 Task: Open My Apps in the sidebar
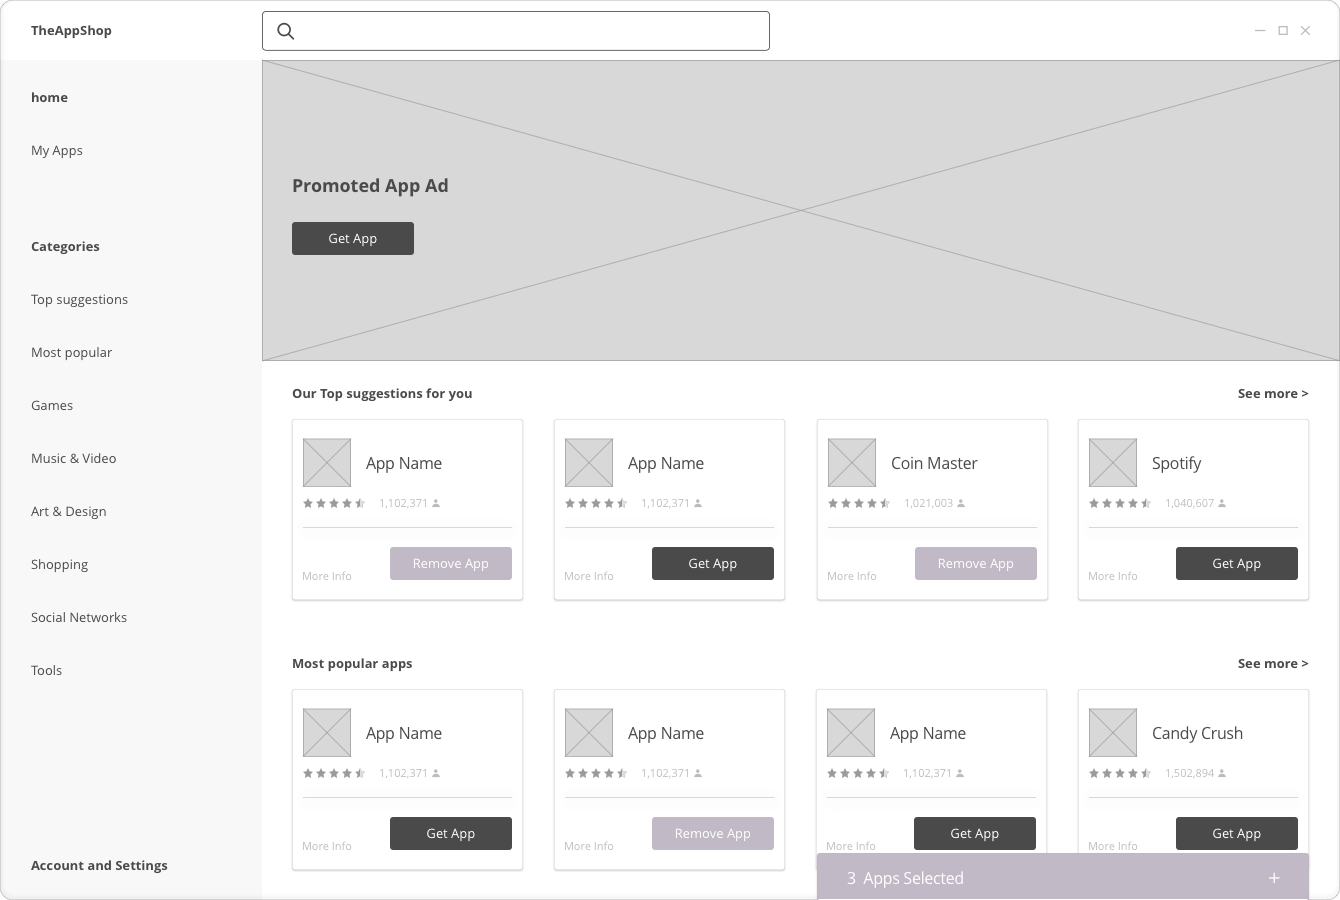[57, 150]
